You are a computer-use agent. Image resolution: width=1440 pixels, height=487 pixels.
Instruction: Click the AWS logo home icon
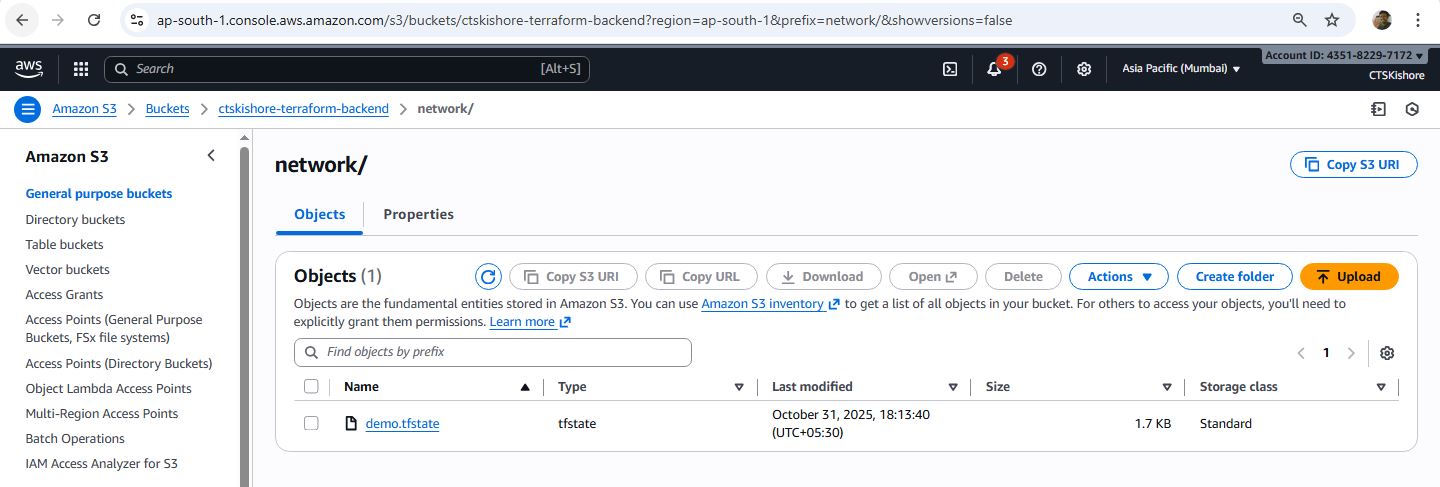coord(29,69)
